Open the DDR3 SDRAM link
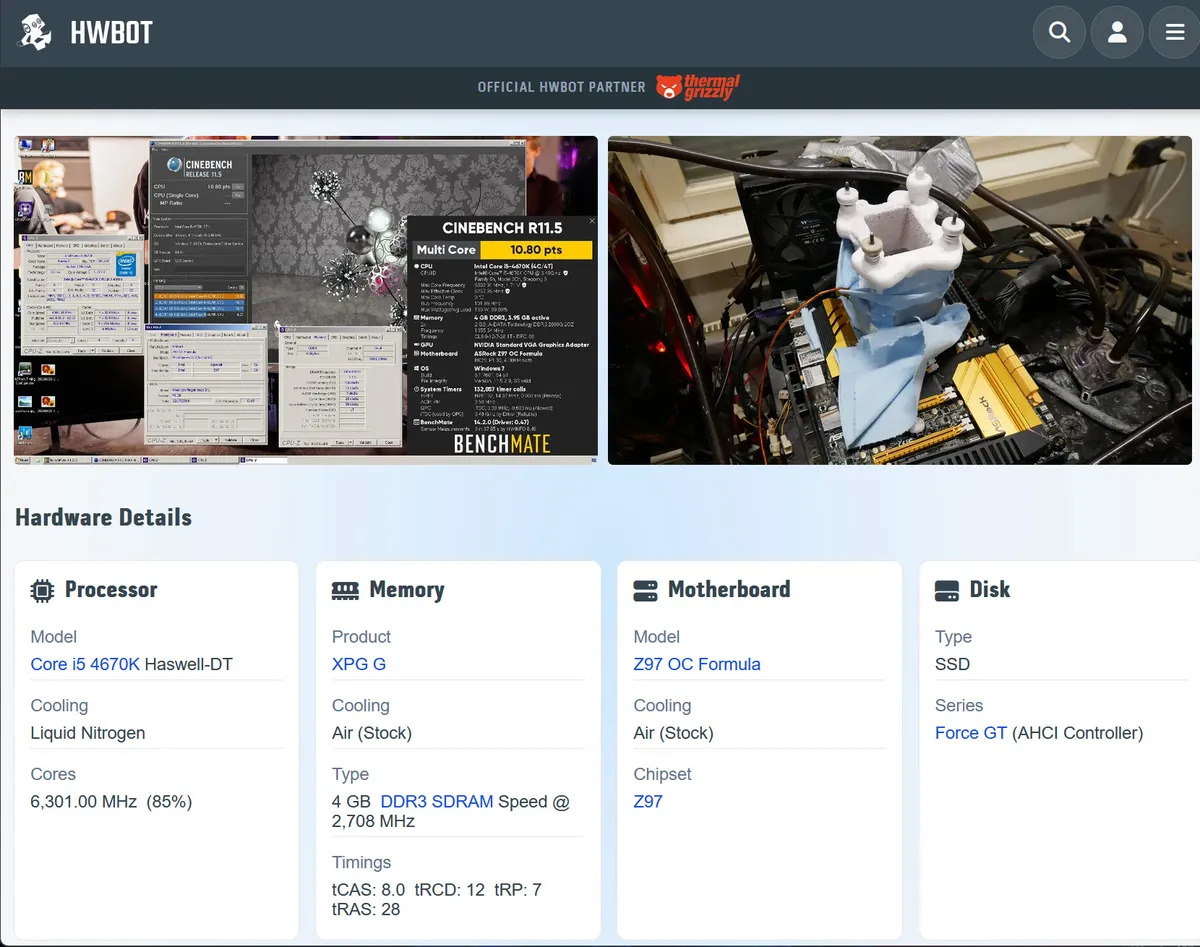Screen dimensions: 1200x947 click(x=437, y=801)
